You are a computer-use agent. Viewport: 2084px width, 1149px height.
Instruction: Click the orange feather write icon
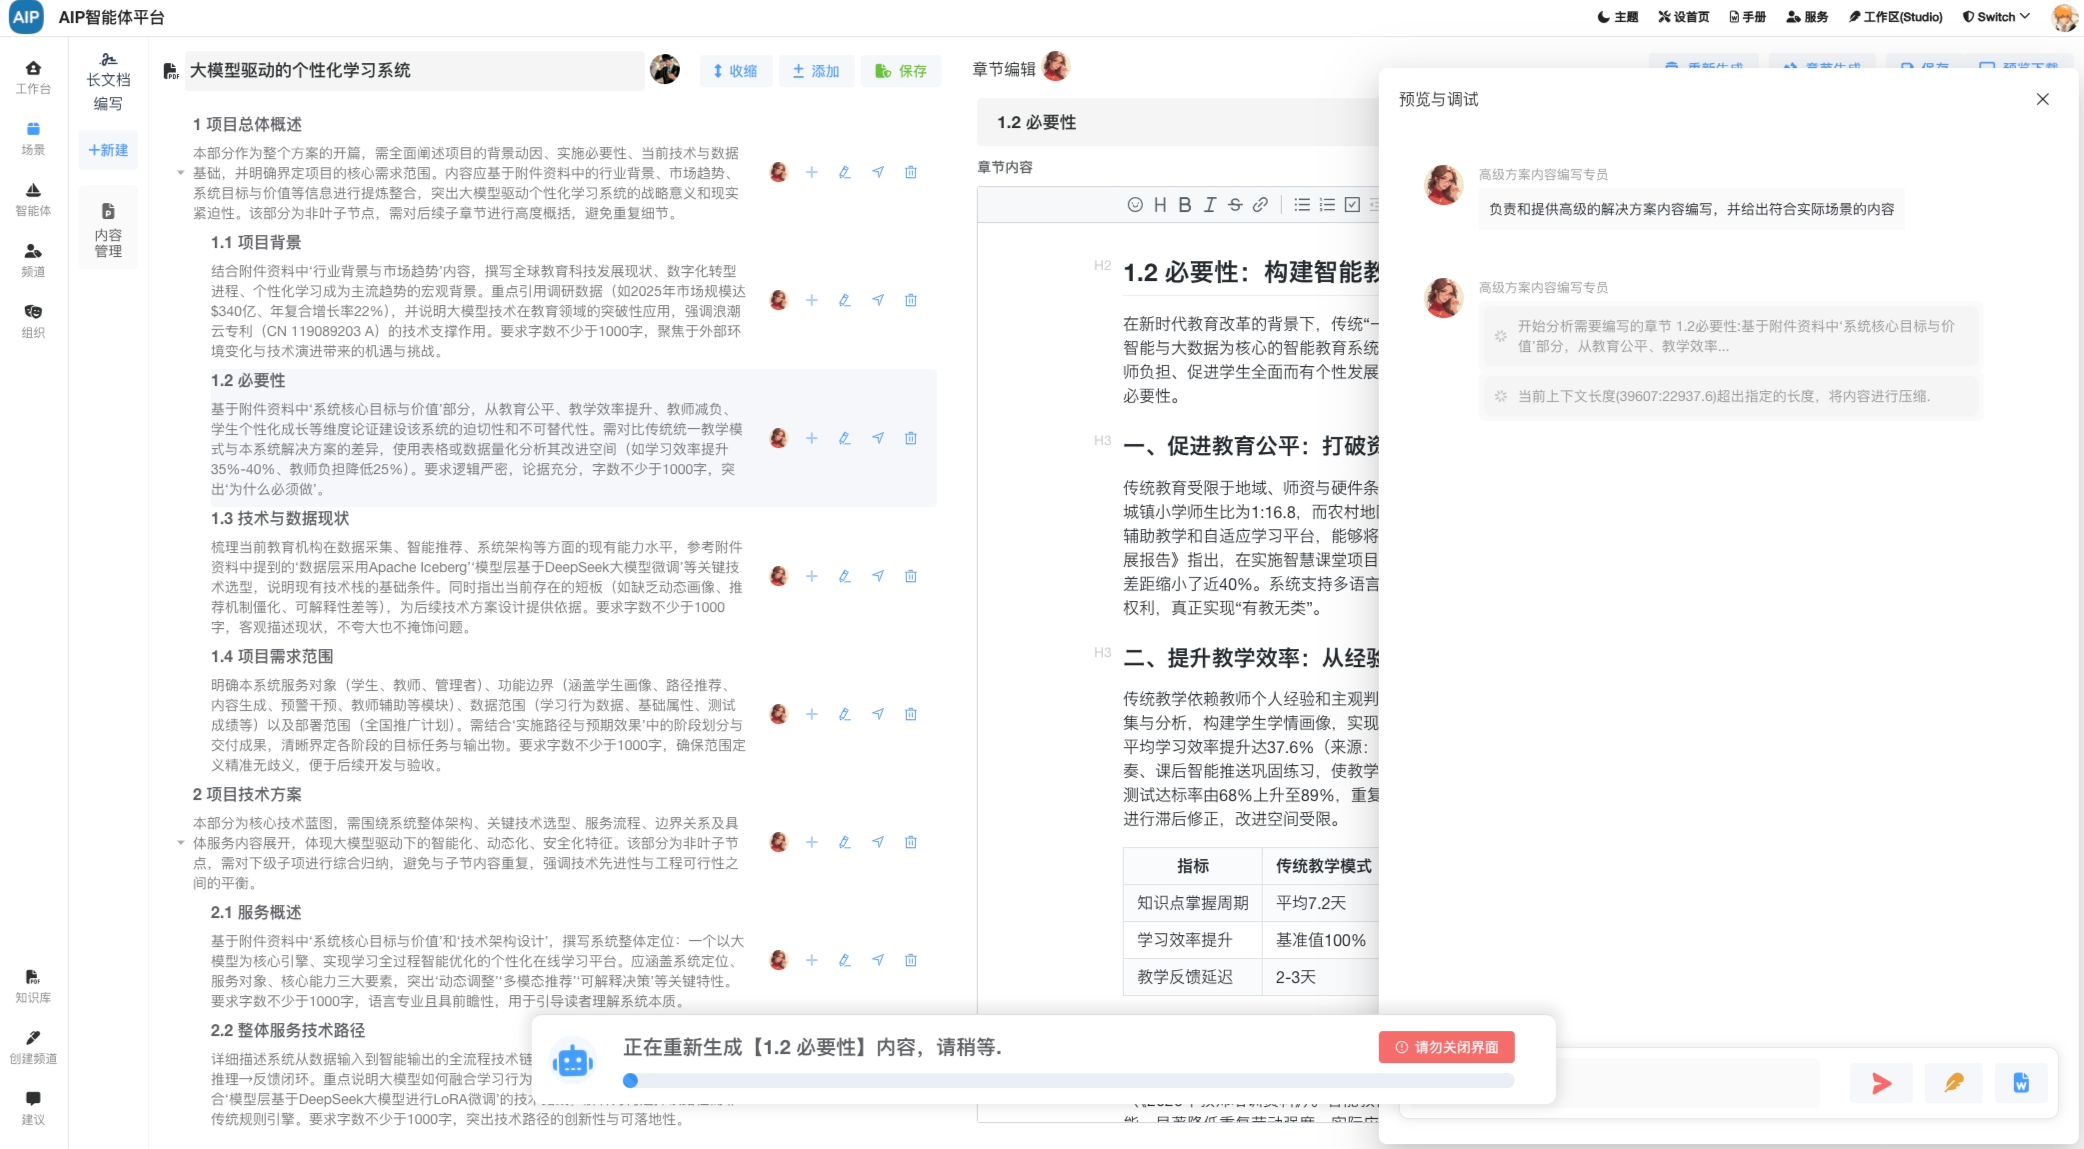(1953, 1083)
